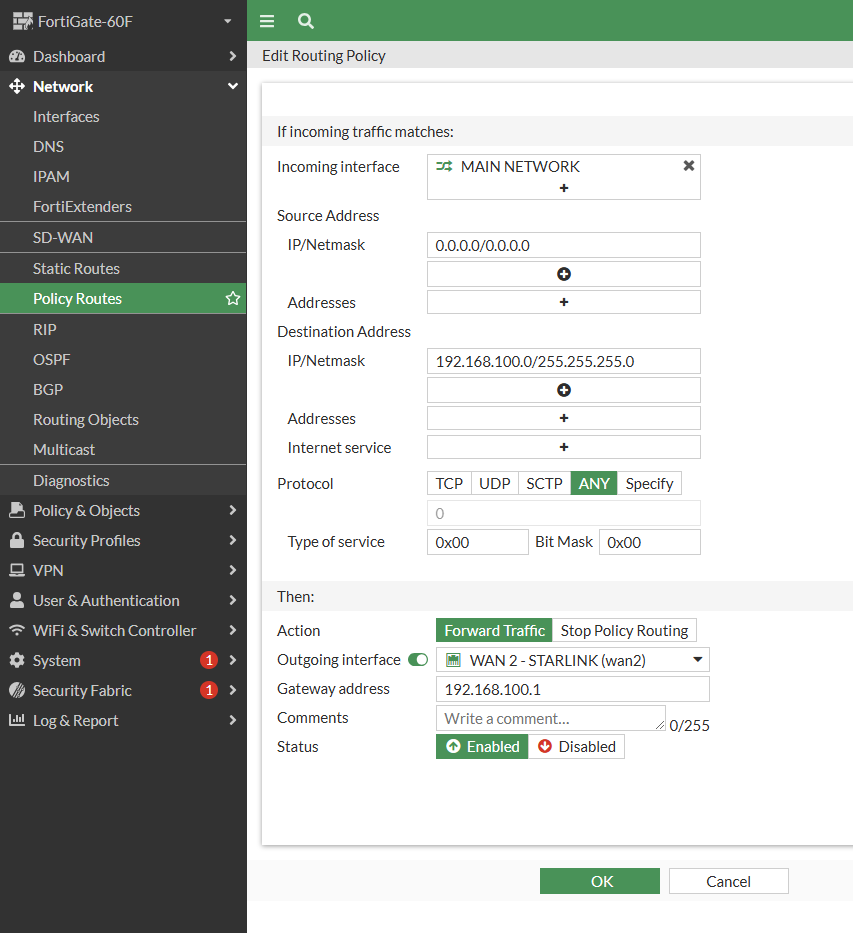Select TCP protocol option
This screenshot has width=853, height=933.
coord(449,484)
